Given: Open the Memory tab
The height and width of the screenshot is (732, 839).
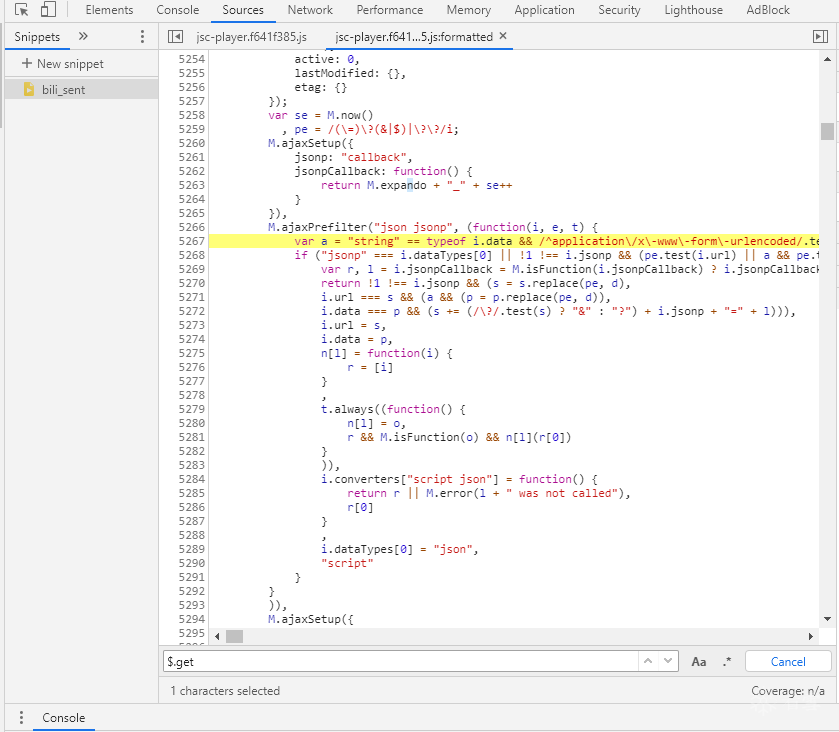Looking at the screenshot, I should [x=468, y=10].
